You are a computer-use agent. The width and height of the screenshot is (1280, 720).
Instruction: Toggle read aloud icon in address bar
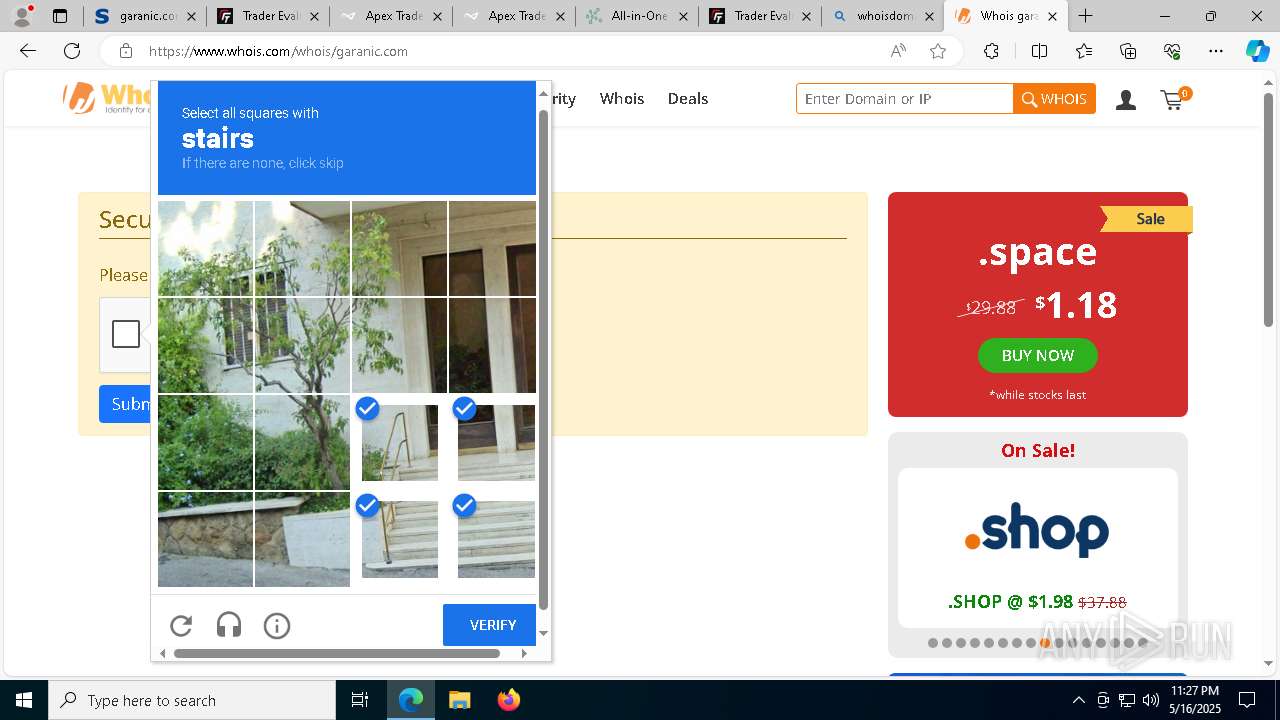[x=898, y=51]
